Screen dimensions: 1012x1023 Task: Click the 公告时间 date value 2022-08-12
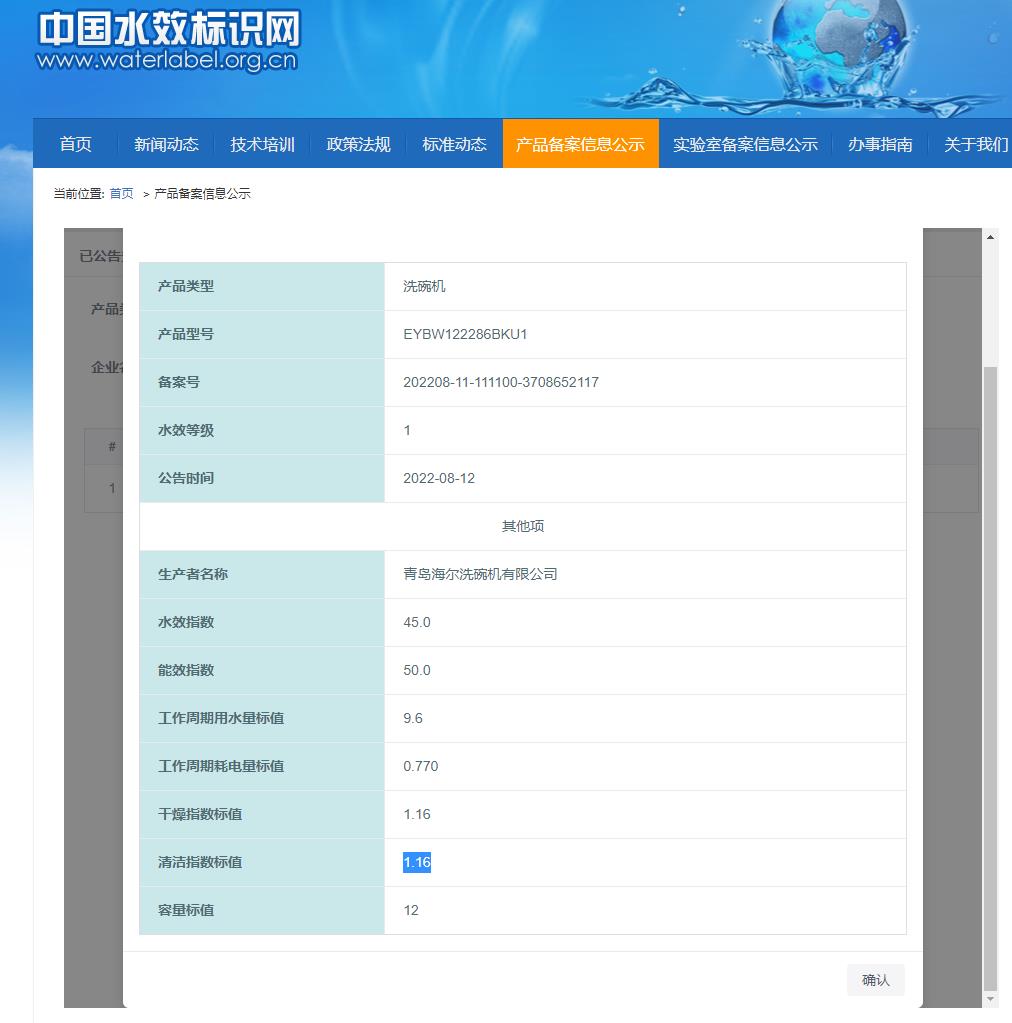click(x=437, y=478)
